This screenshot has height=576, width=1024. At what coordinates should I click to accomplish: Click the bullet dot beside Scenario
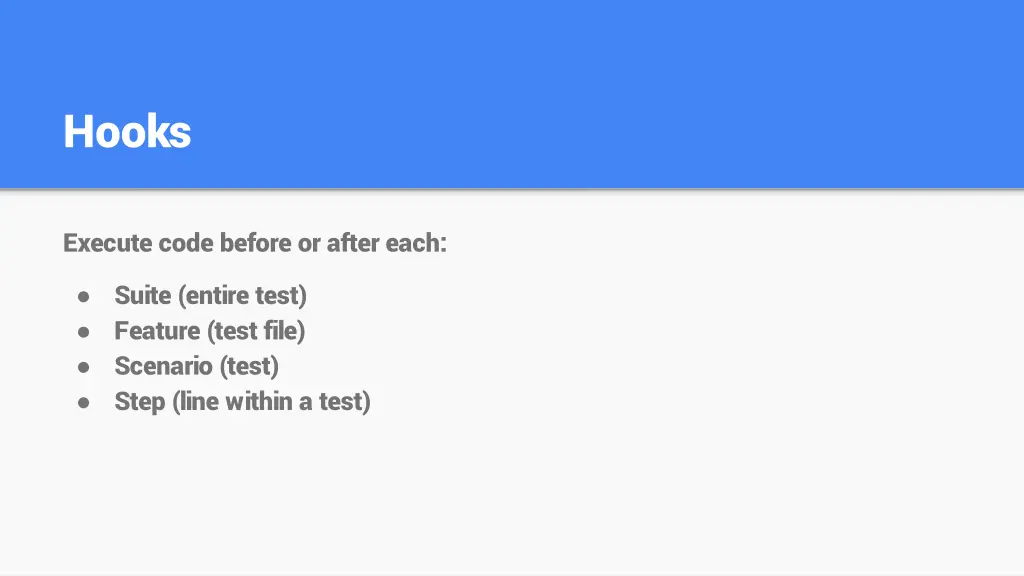coord(84,368)
